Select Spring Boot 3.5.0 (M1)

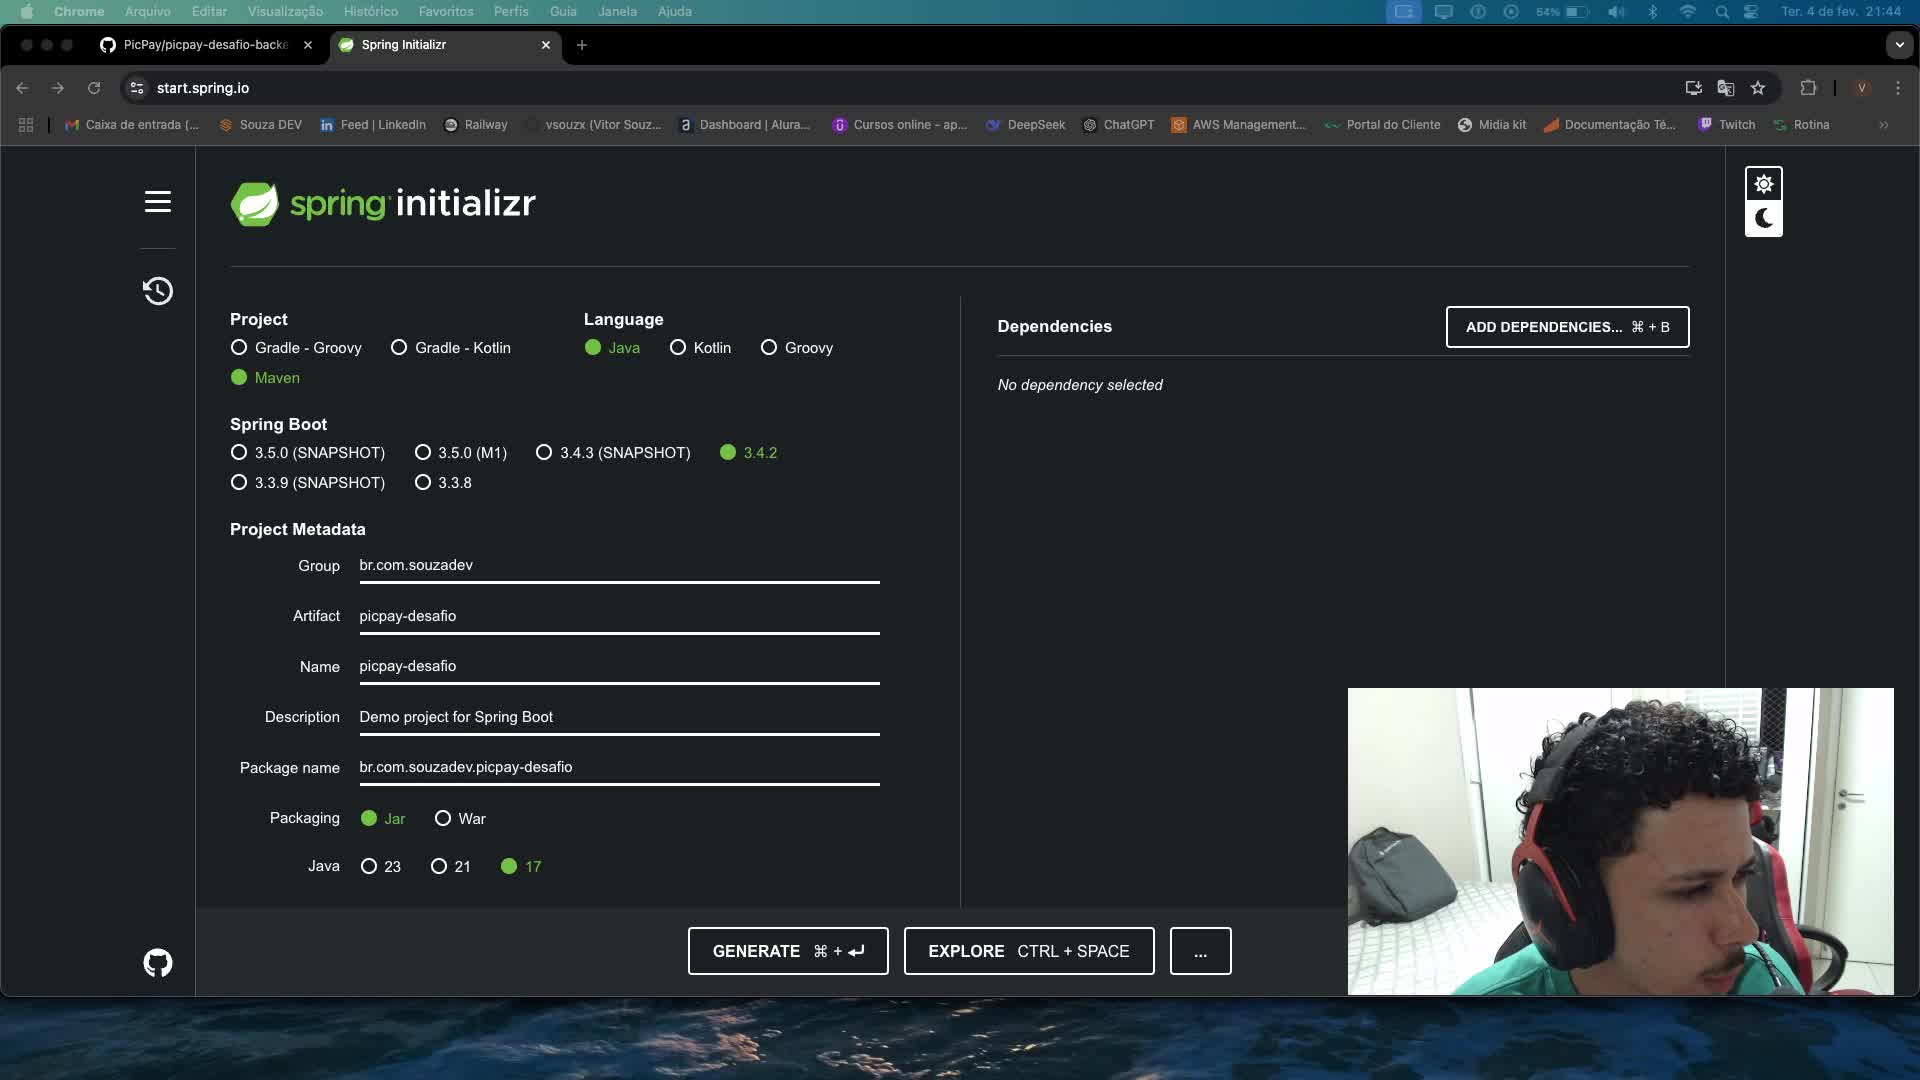461,453
